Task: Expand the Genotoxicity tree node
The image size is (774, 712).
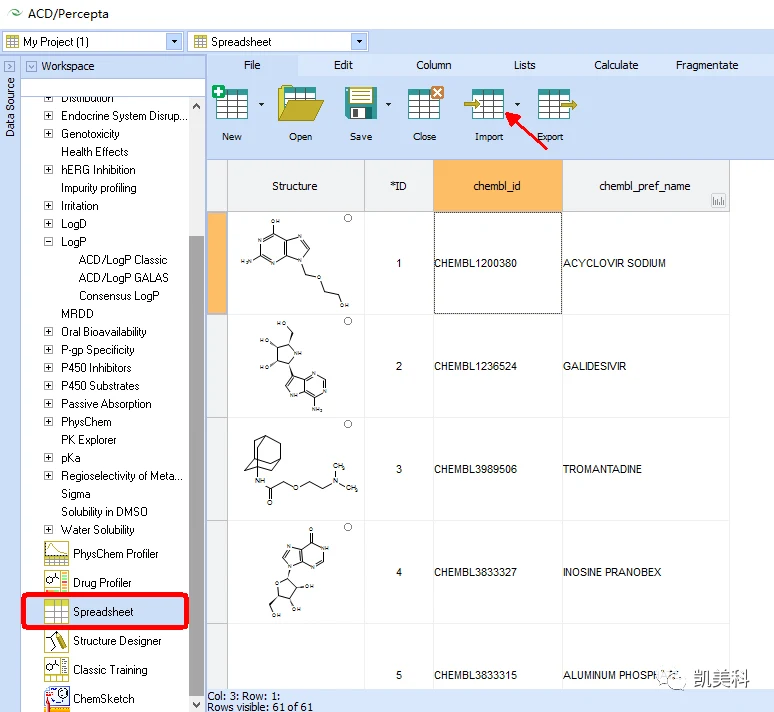Action: point(48,133)
